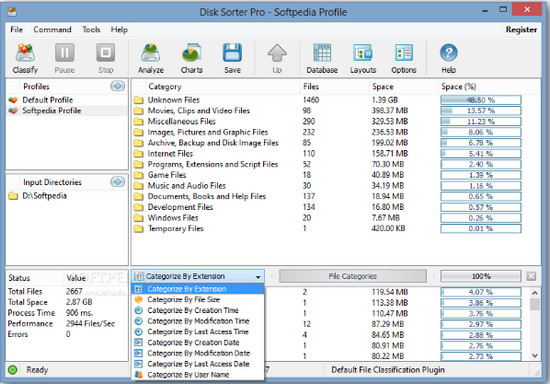Select Development Files row
The image size is (550, 384).
328,207
